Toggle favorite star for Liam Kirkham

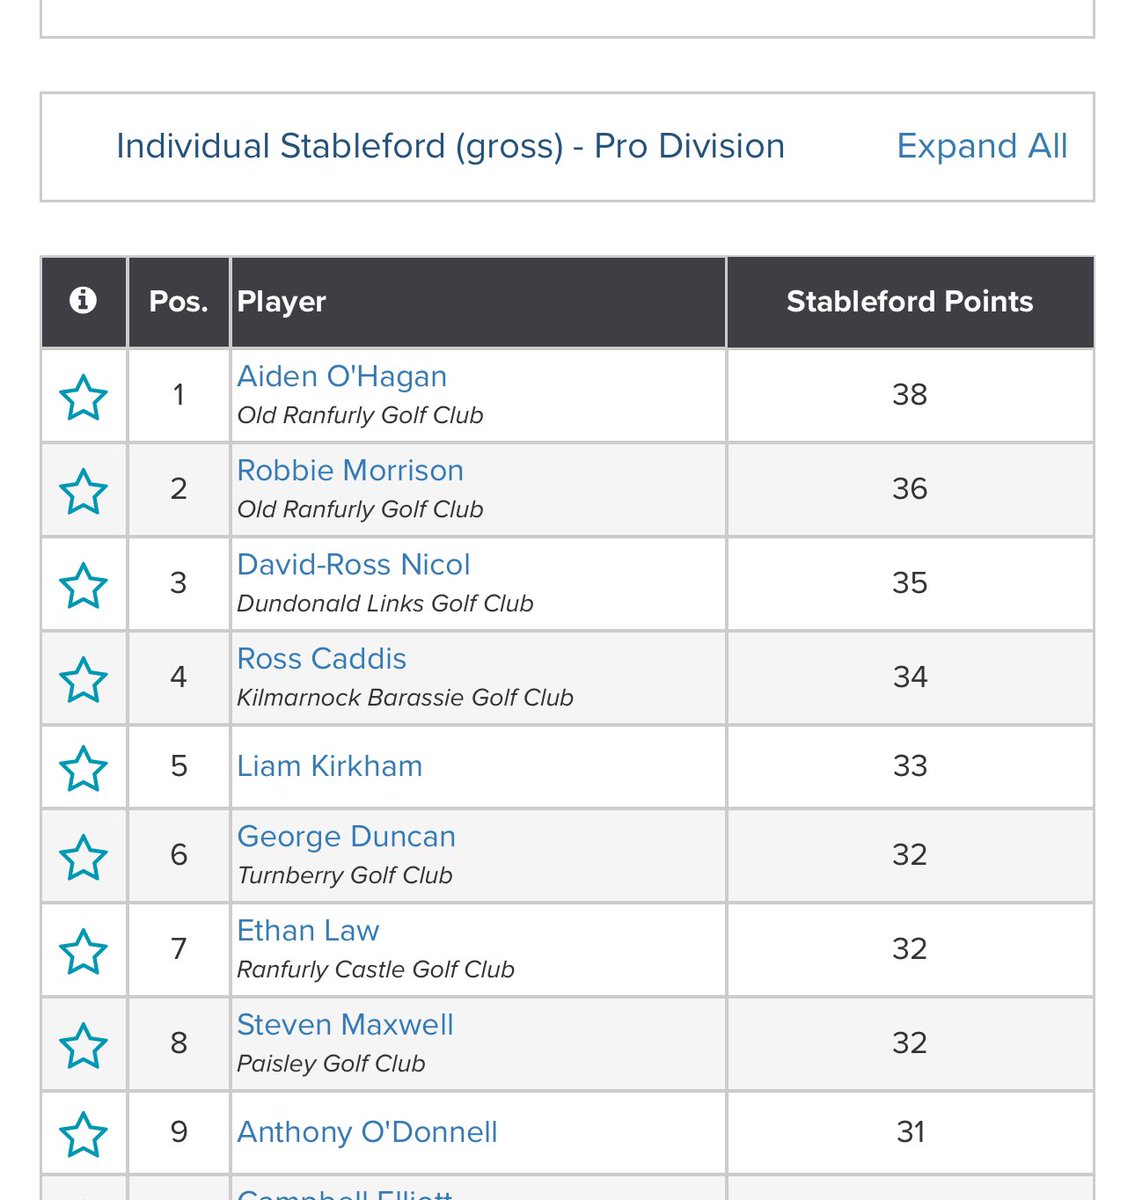tap(83, 769)
